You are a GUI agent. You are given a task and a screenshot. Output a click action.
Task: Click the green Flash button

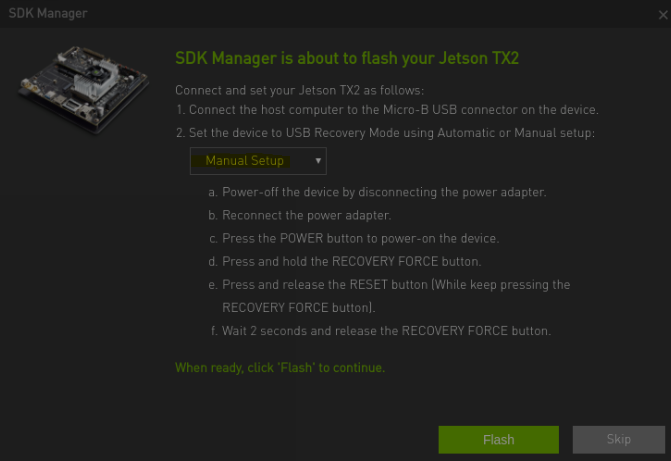tap(499, 440)
